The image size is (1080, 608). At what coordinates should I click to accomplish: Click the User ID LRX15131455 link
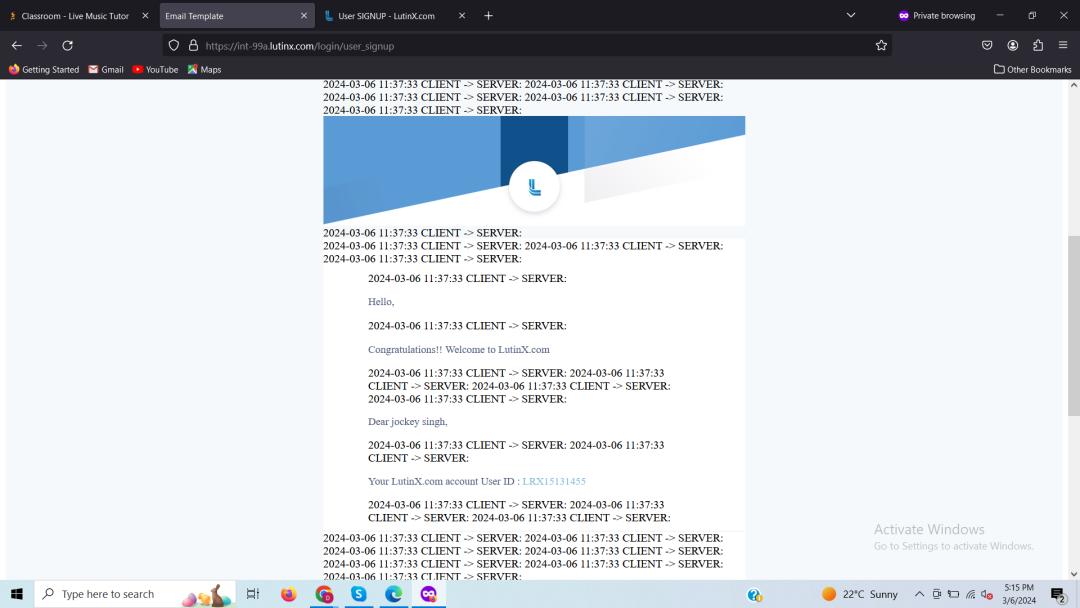click(x=554, y=482)
